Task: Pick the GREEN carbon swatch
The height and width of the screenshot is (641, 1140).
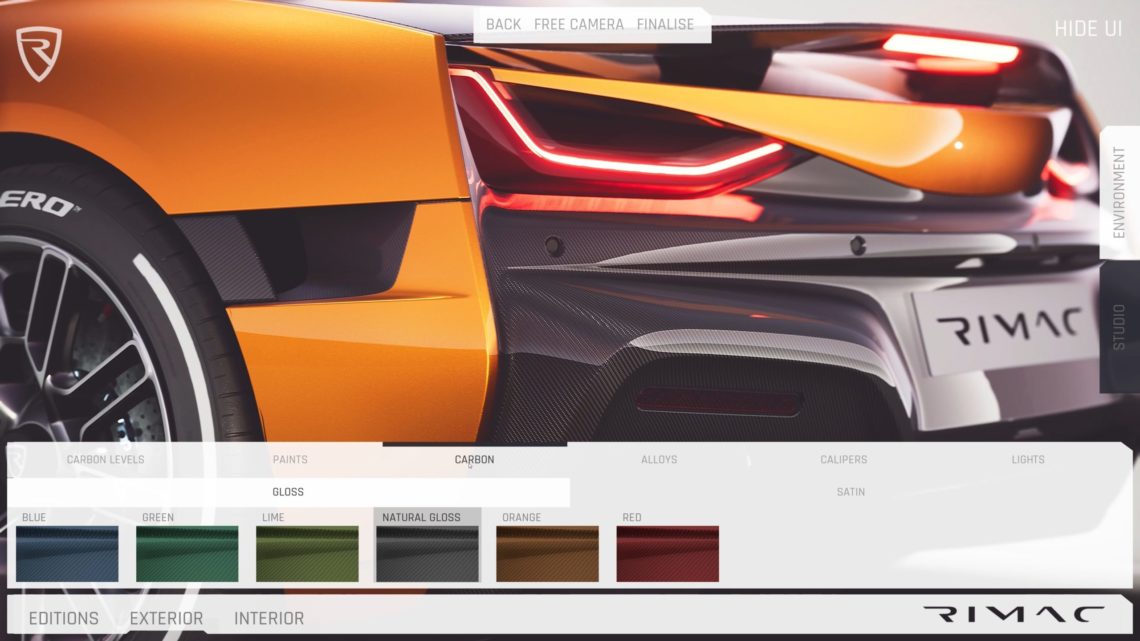Action: point(187,554)
